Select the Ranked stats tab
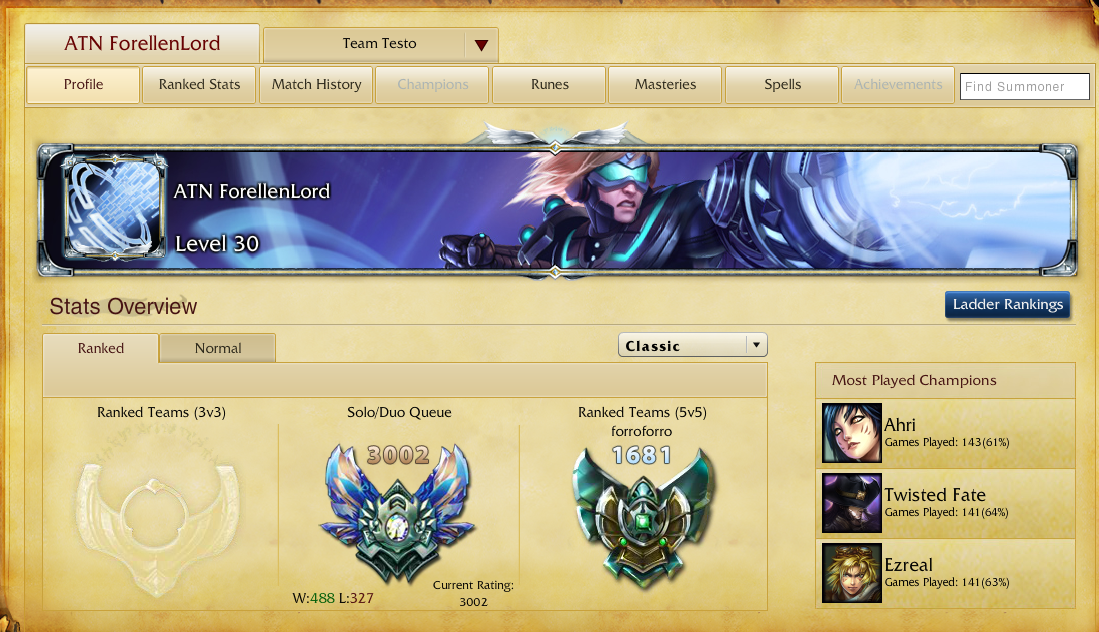The height and width of the screenshot is (632, 1099). click(x=101, y=348)
